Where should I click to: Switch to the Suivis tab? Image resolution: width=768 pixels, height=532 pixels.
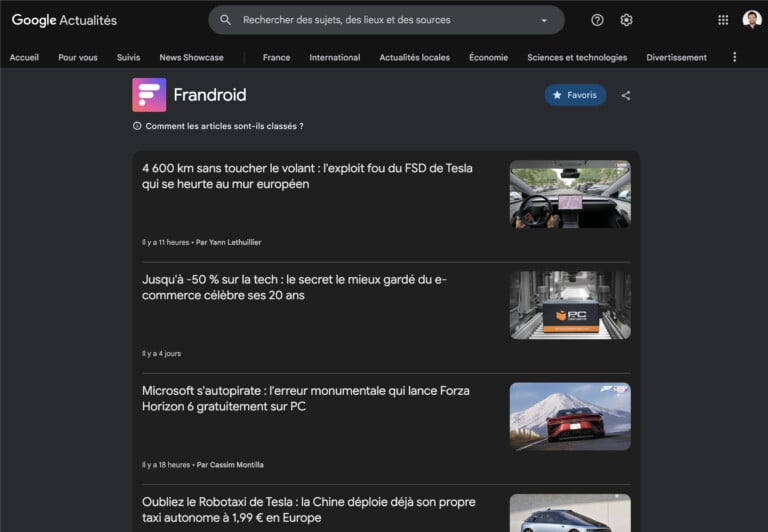coord(128,57)
